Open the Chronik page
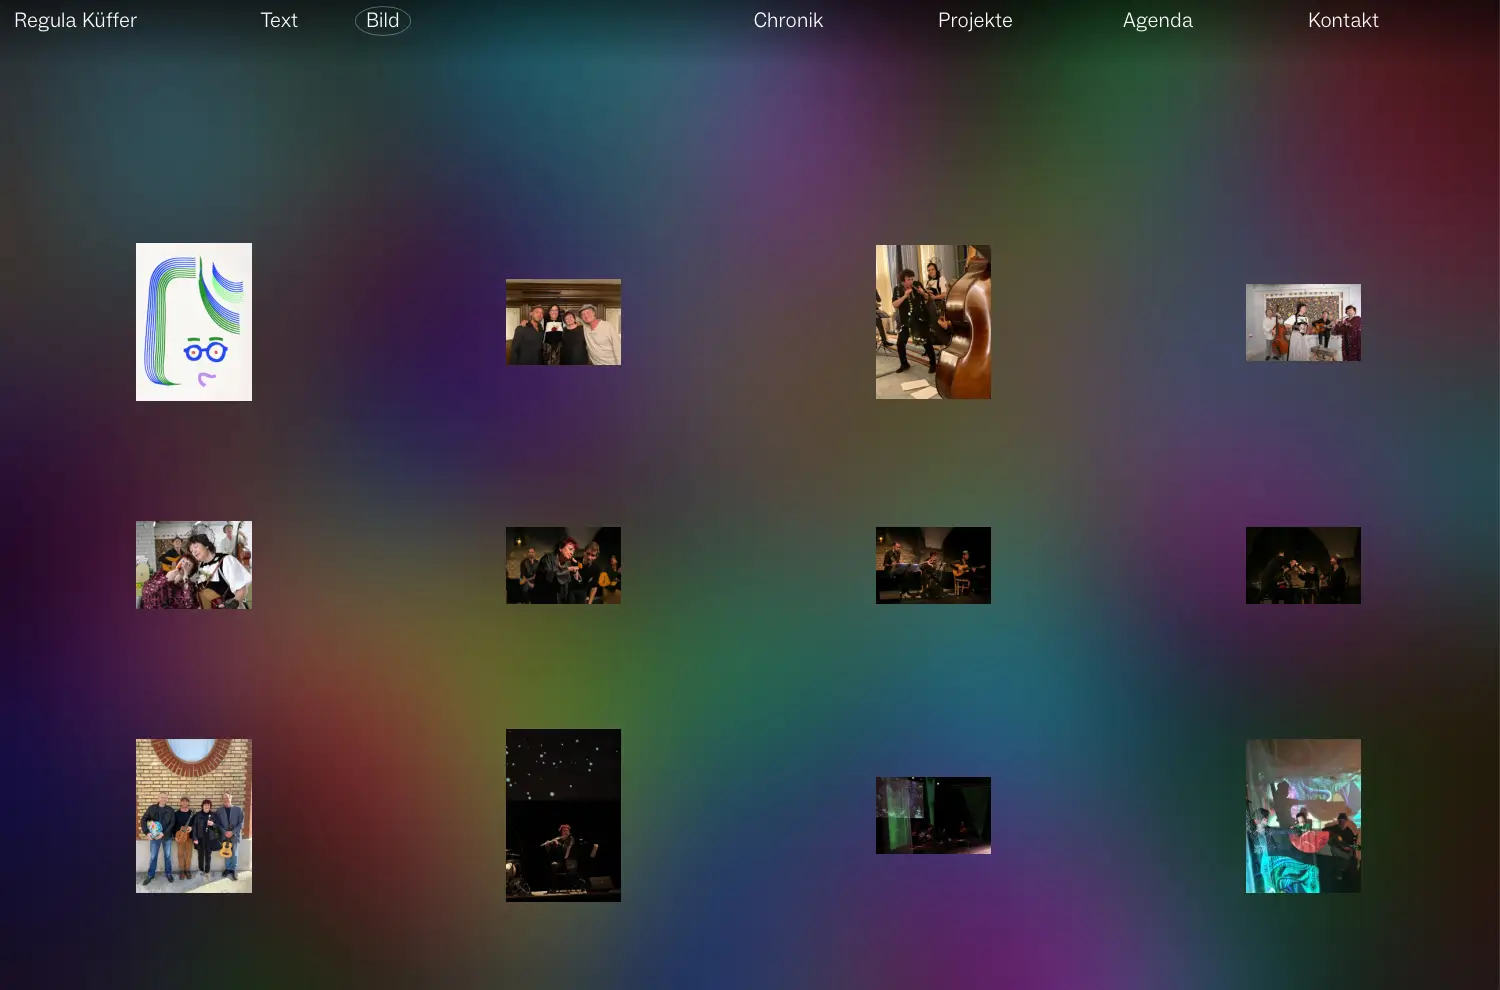 [x=788, y=20]
